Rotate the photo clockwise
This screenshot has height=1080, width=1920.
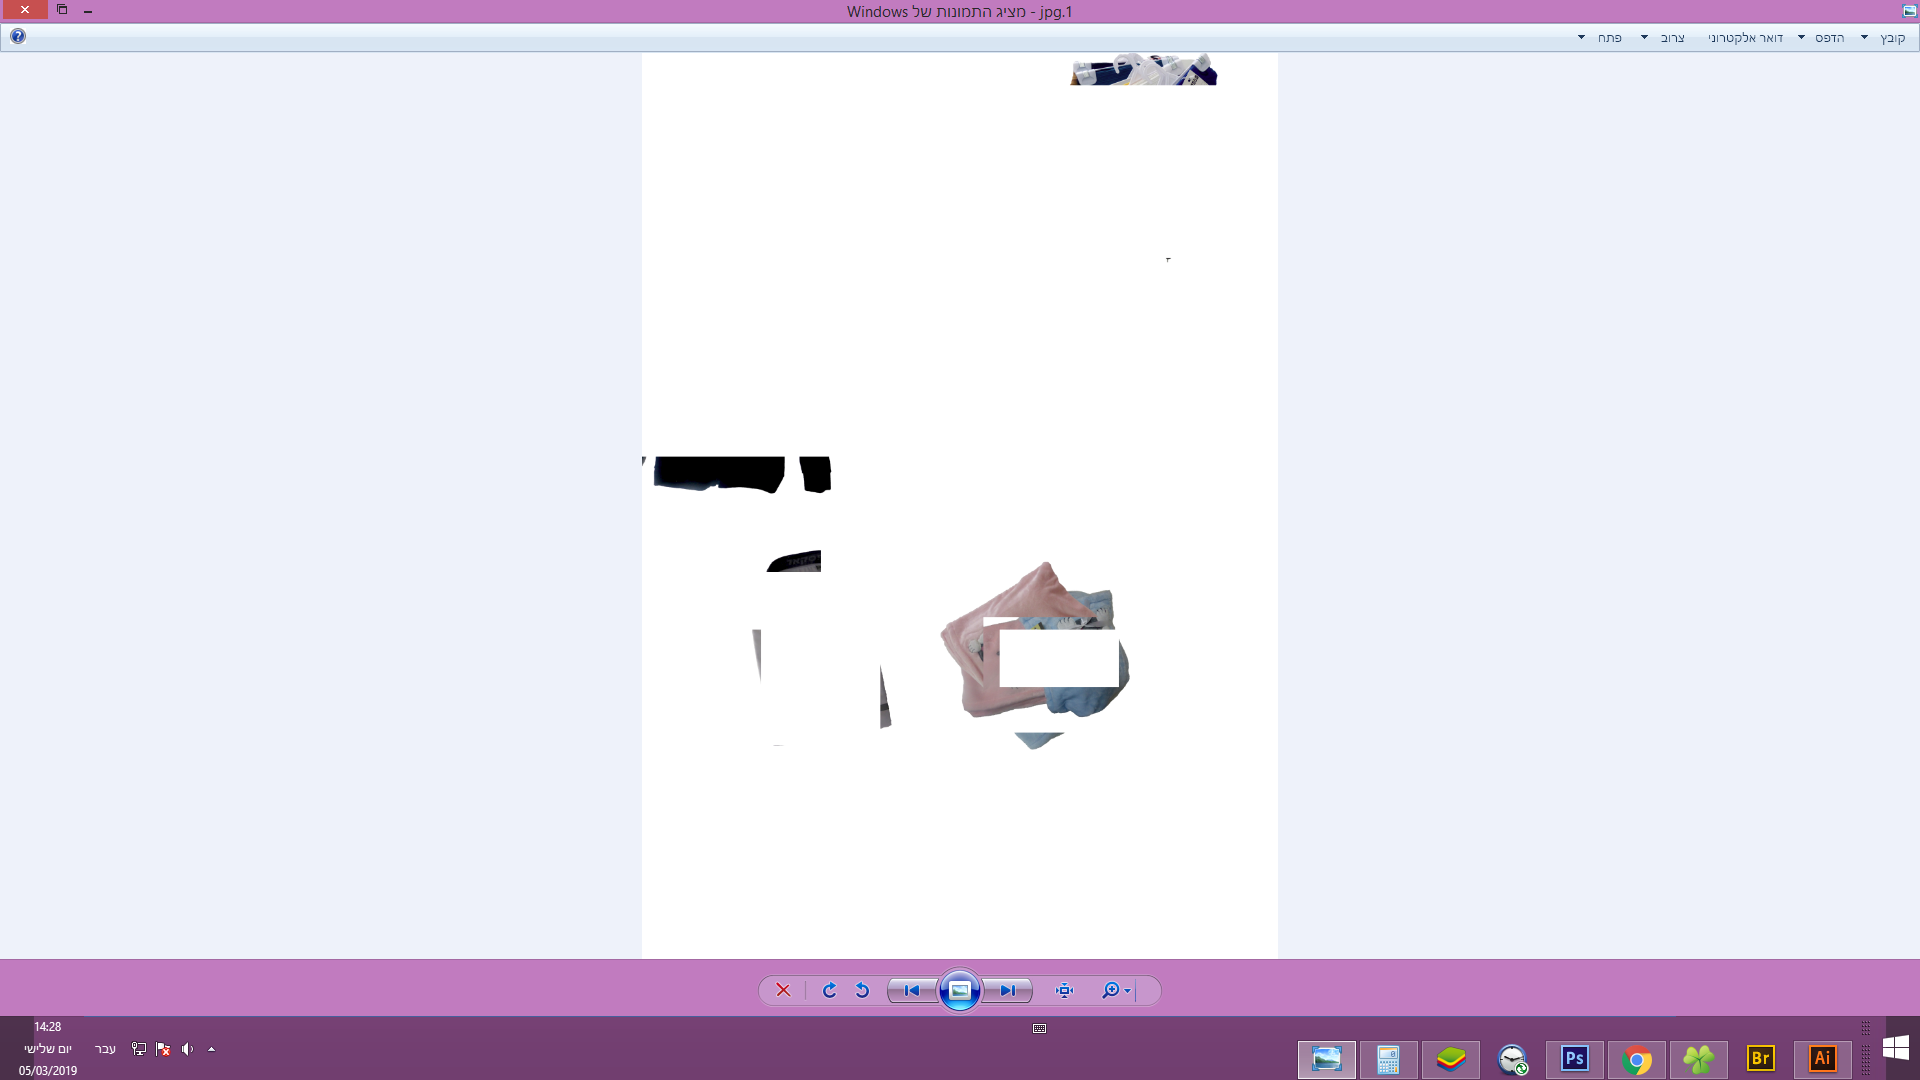tap(829, 990)
